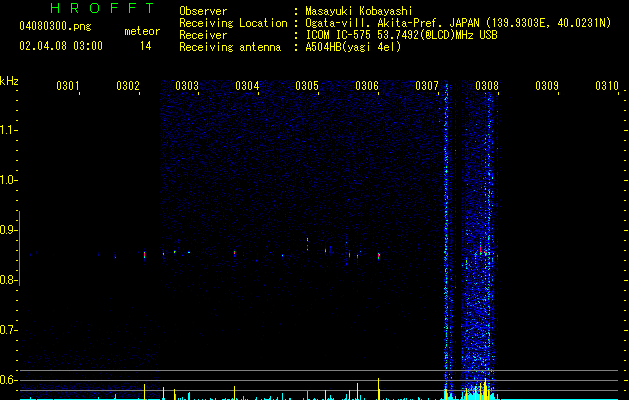This screenshot has width=629, height=400.
Task: Click the Observer label
Action: pos(203,11)
